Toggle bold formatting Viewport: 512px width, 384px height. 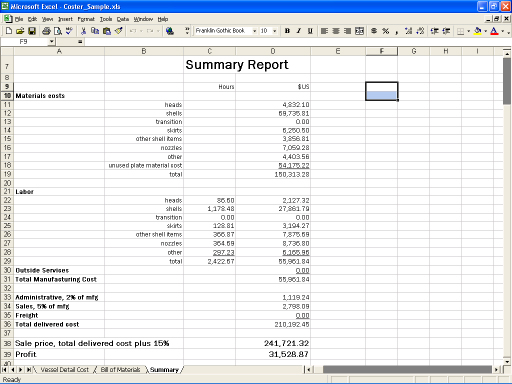coord(287,31)
